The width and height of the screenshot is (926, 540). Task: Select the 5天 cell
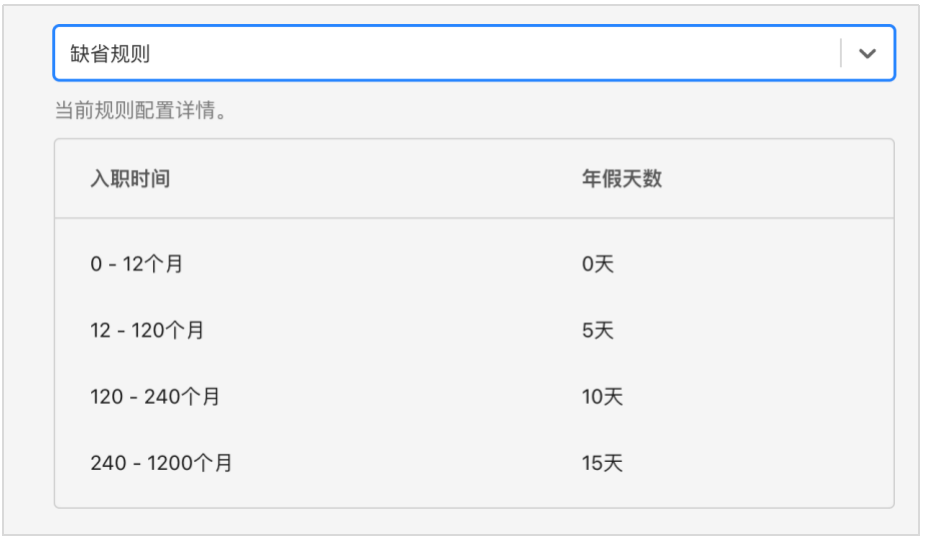[598, 330]
